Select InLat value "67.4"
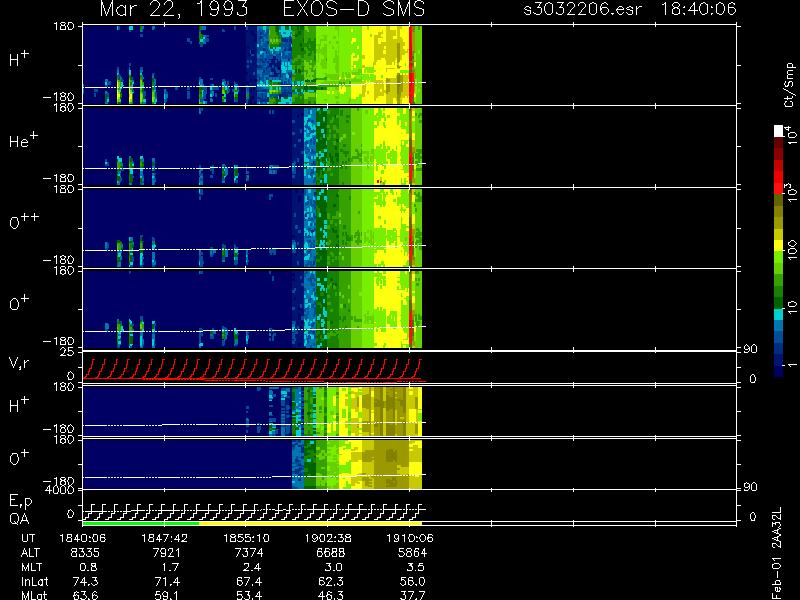Image resolution: width=800 pixels, height=600 pixels. [249, 581]
